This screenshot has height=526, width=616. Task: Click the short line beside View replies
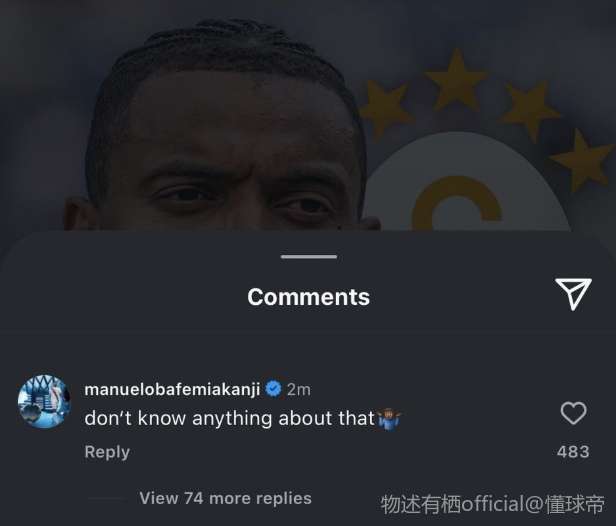[x=107, y=499]
